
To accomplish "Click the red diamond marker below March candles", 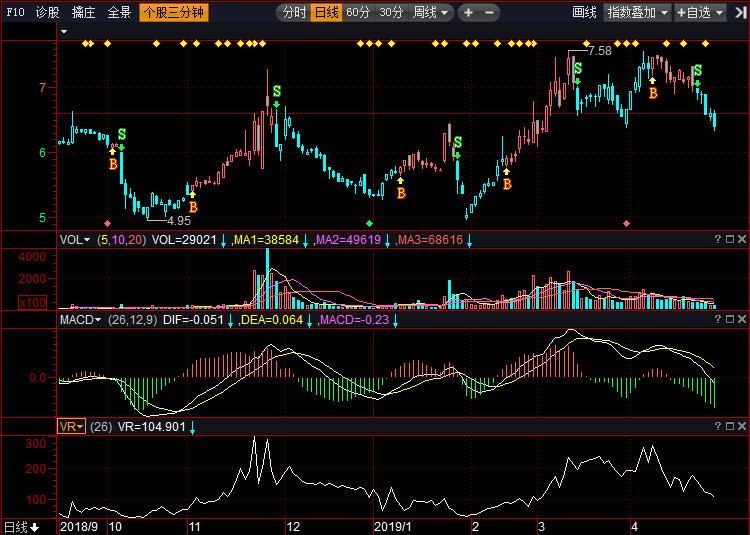I will pyautogui.click(x=627, y=223).
